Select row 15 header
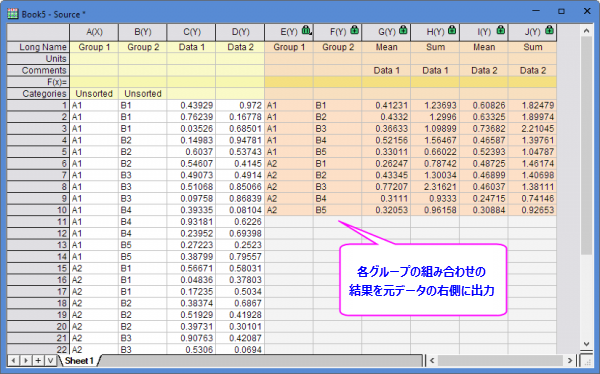Image resolution: width=600 pixels, height=374 pixels. point(38,268)
